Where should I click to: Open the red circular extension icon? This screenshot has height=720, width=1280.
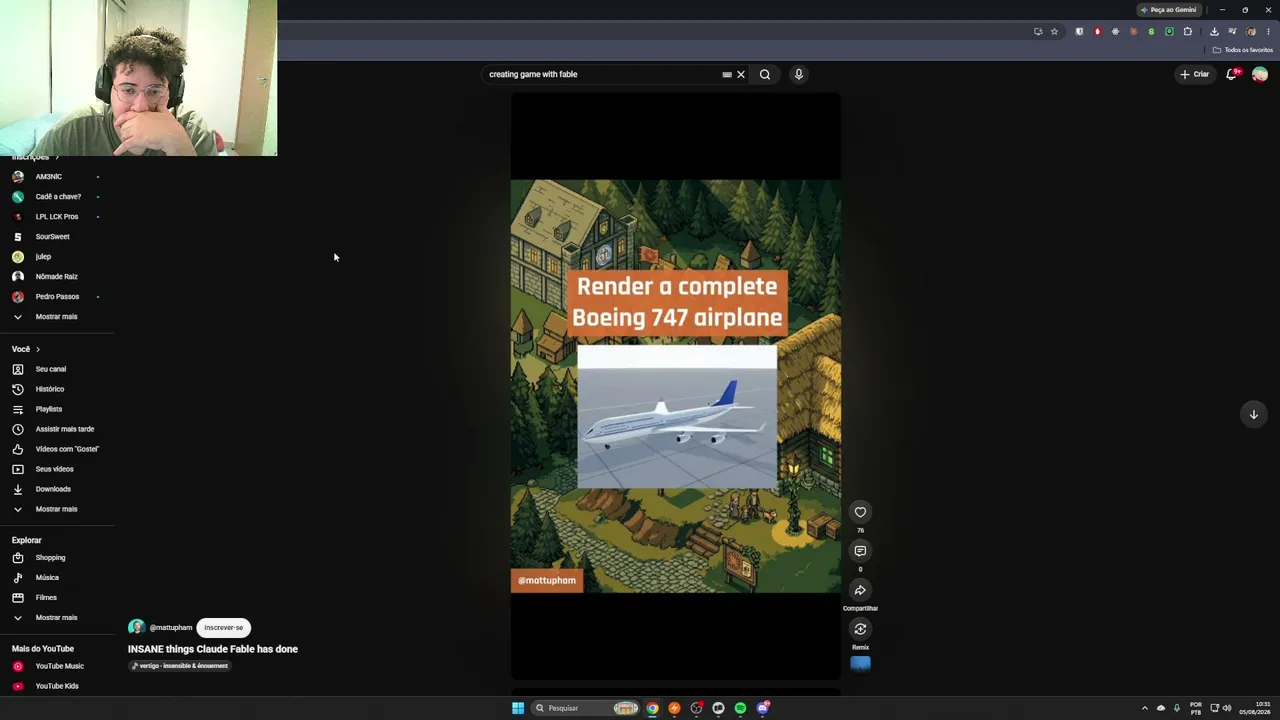tap(1097, 31)
